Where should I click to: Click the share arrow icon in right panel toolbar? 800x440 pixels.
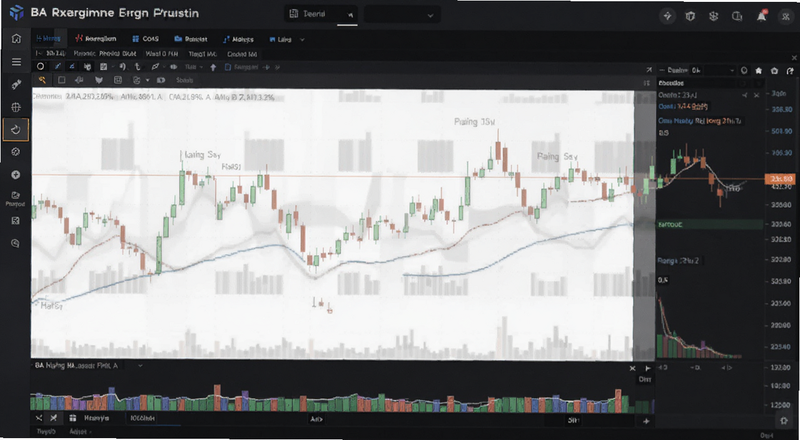click(x=790, y=70)
